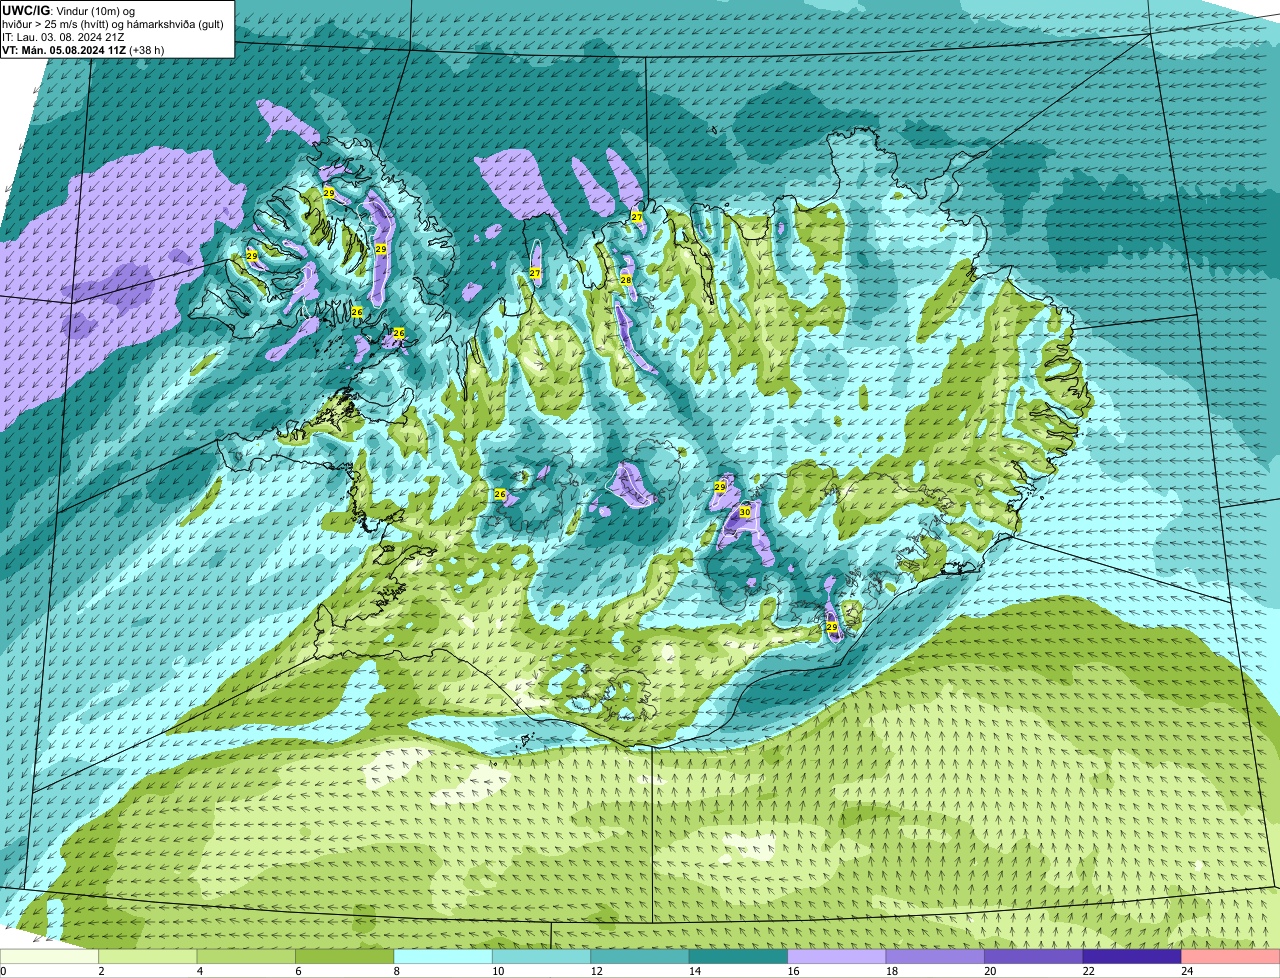The image size is (1280, 978).
Task: Click the 16–18 m/s light lavender swatch
Action: coord(838,957)
